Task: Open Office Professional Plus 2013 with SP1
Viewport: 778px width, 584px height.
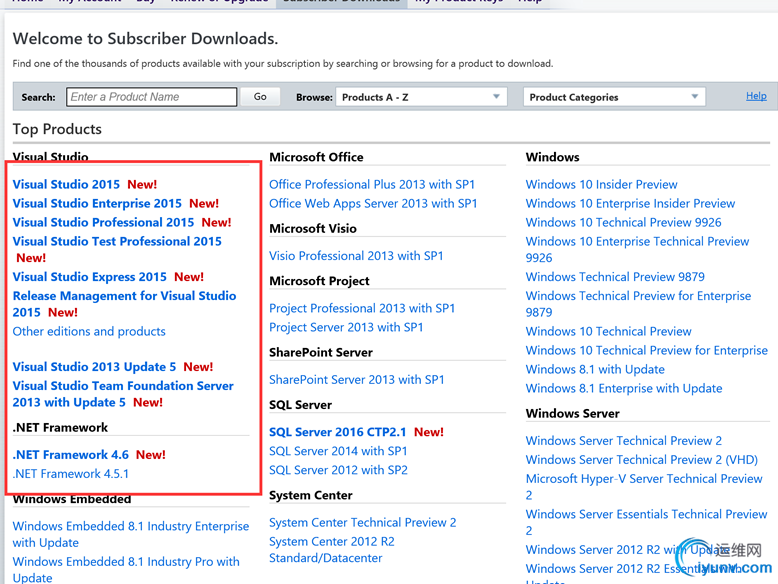Action: pos(372,184)
